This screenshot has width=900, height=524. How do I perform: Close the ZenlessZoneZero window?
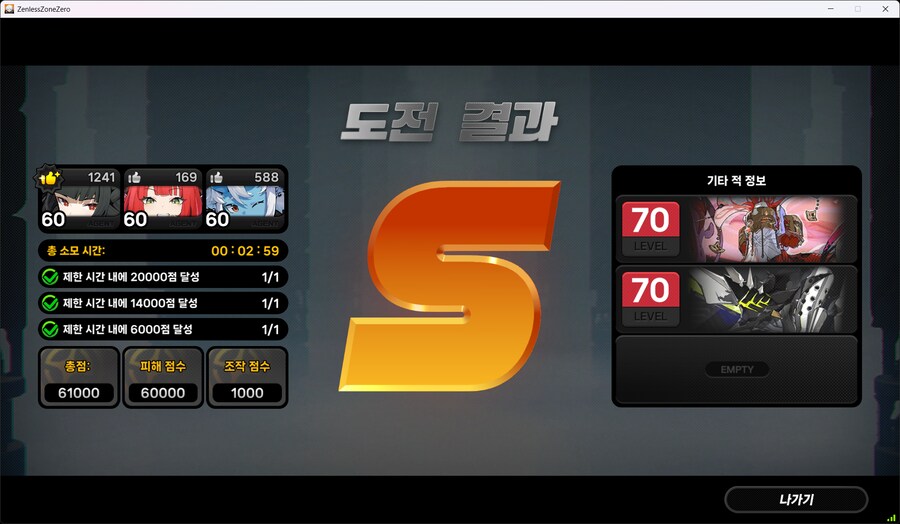885,9
